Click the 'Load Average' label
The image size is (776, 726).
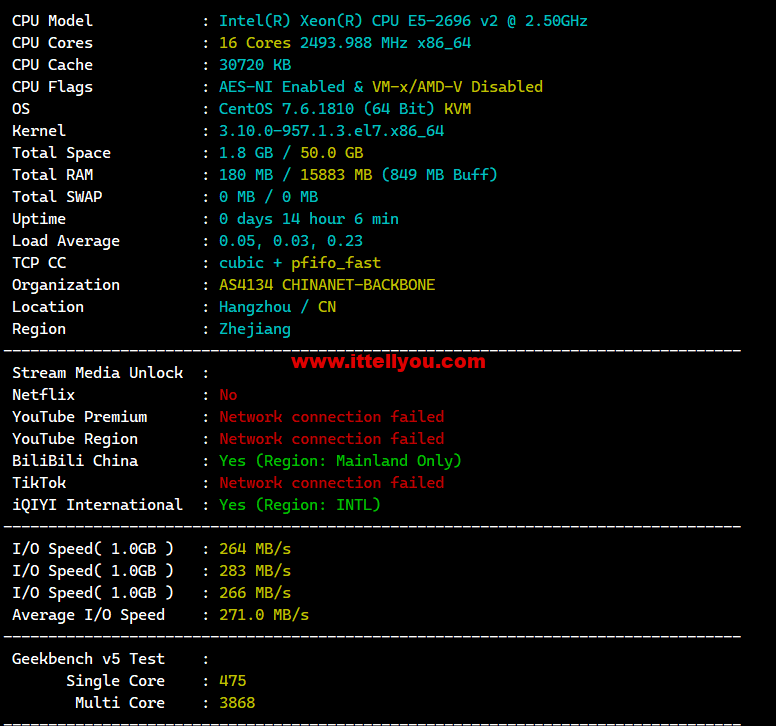tap(66, 241)
